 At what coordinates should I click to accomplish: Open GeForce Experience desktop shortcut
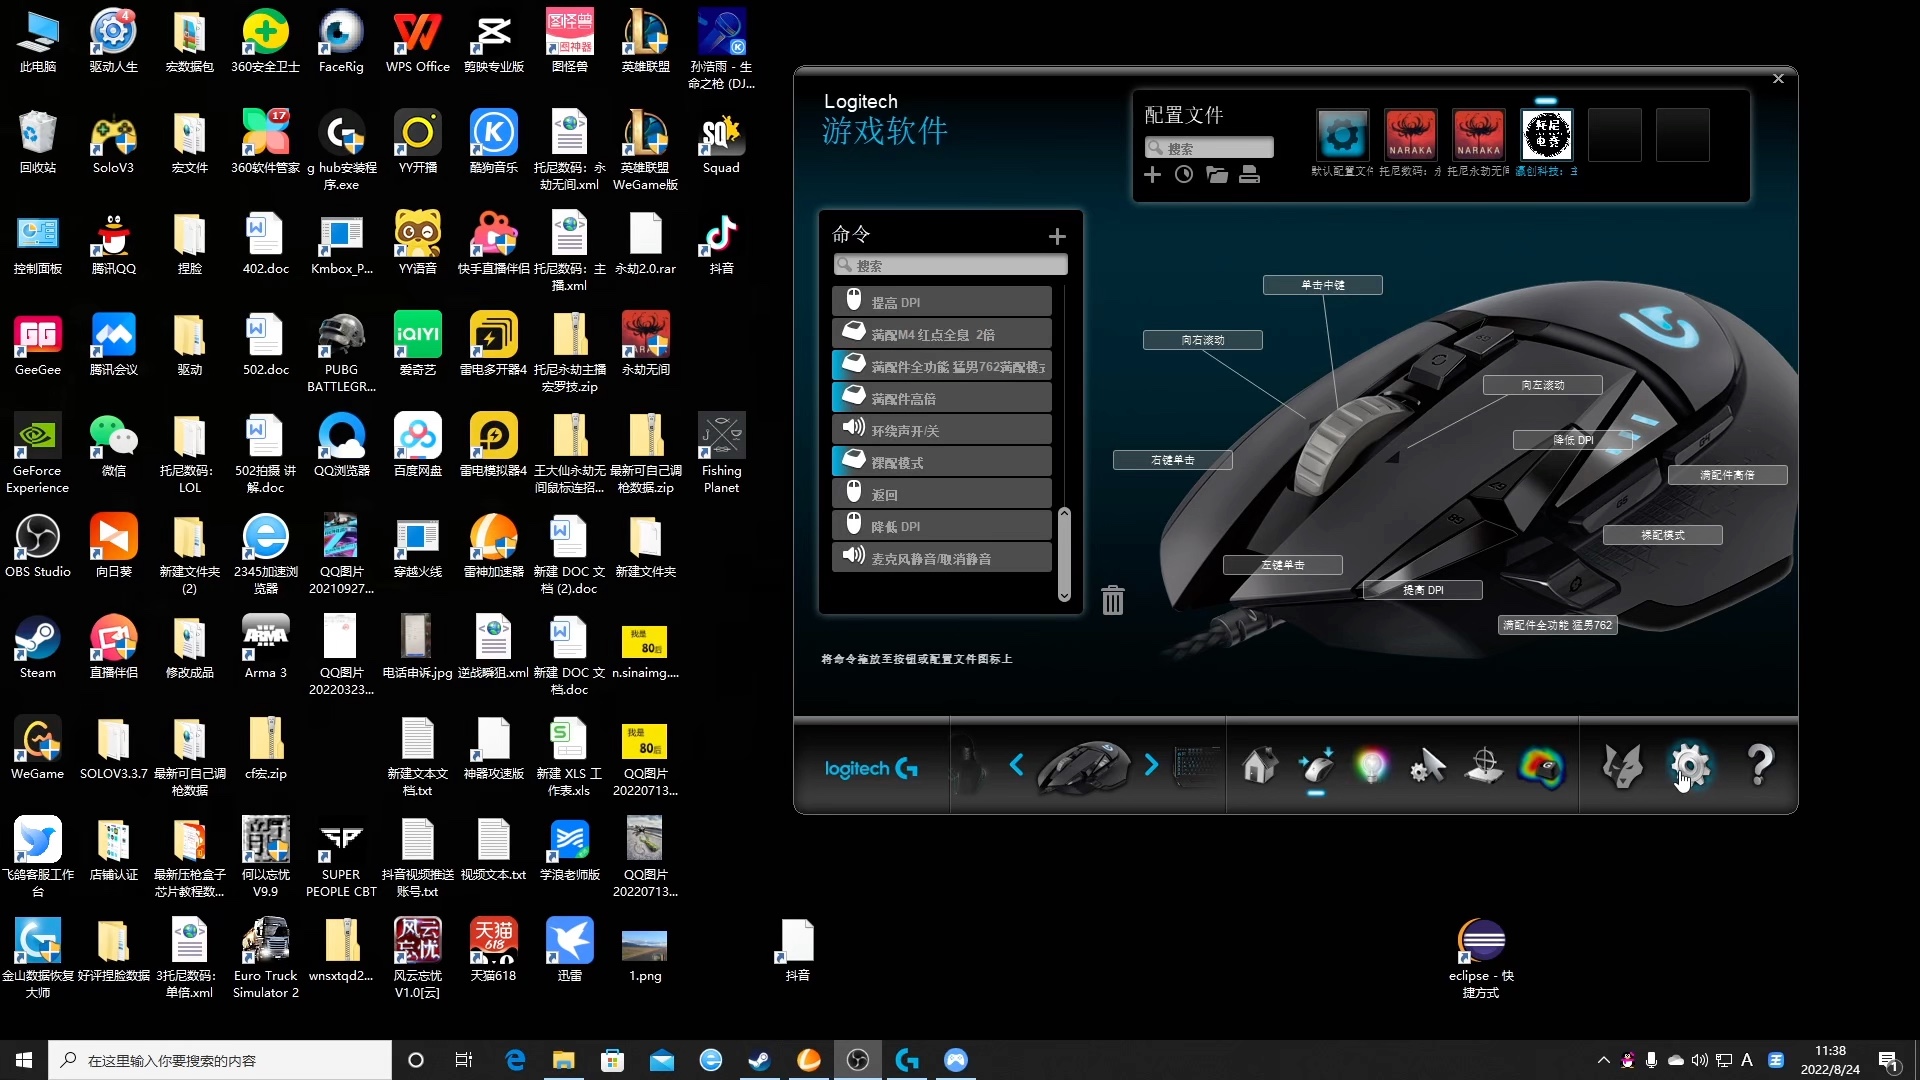tap(37, 453)
